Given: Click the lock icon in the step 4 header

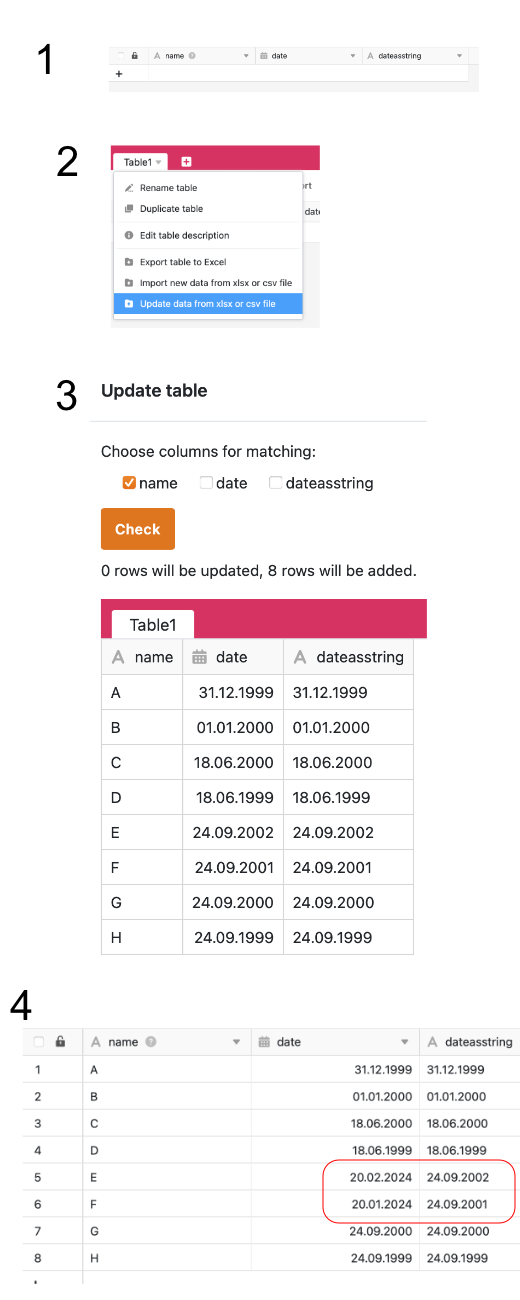Looking at the screenshot, I should coord(61,1042).
